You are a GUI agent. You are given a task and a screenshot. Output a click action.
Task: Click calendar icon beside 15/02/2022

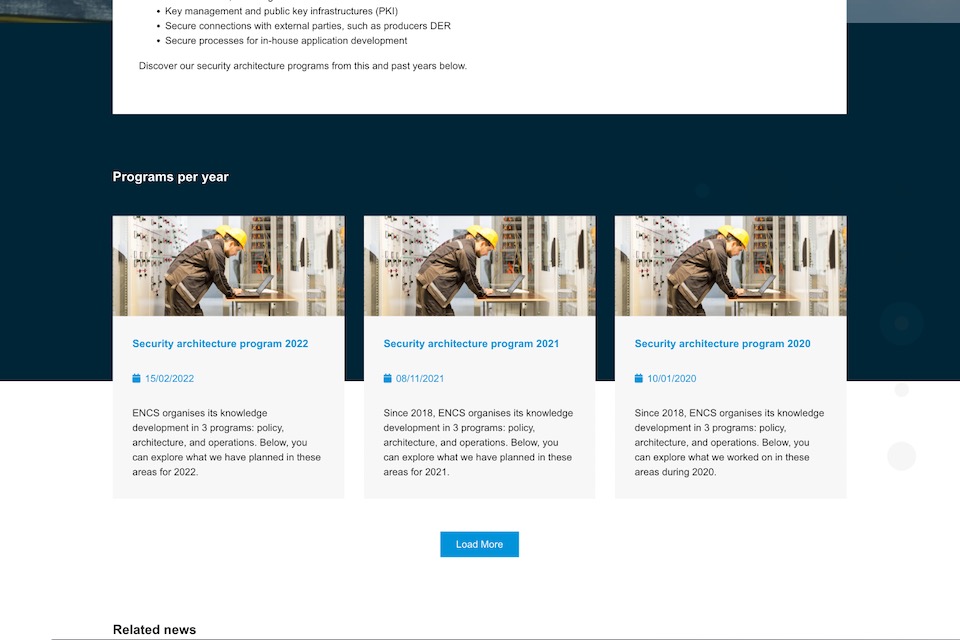[137, 378]
